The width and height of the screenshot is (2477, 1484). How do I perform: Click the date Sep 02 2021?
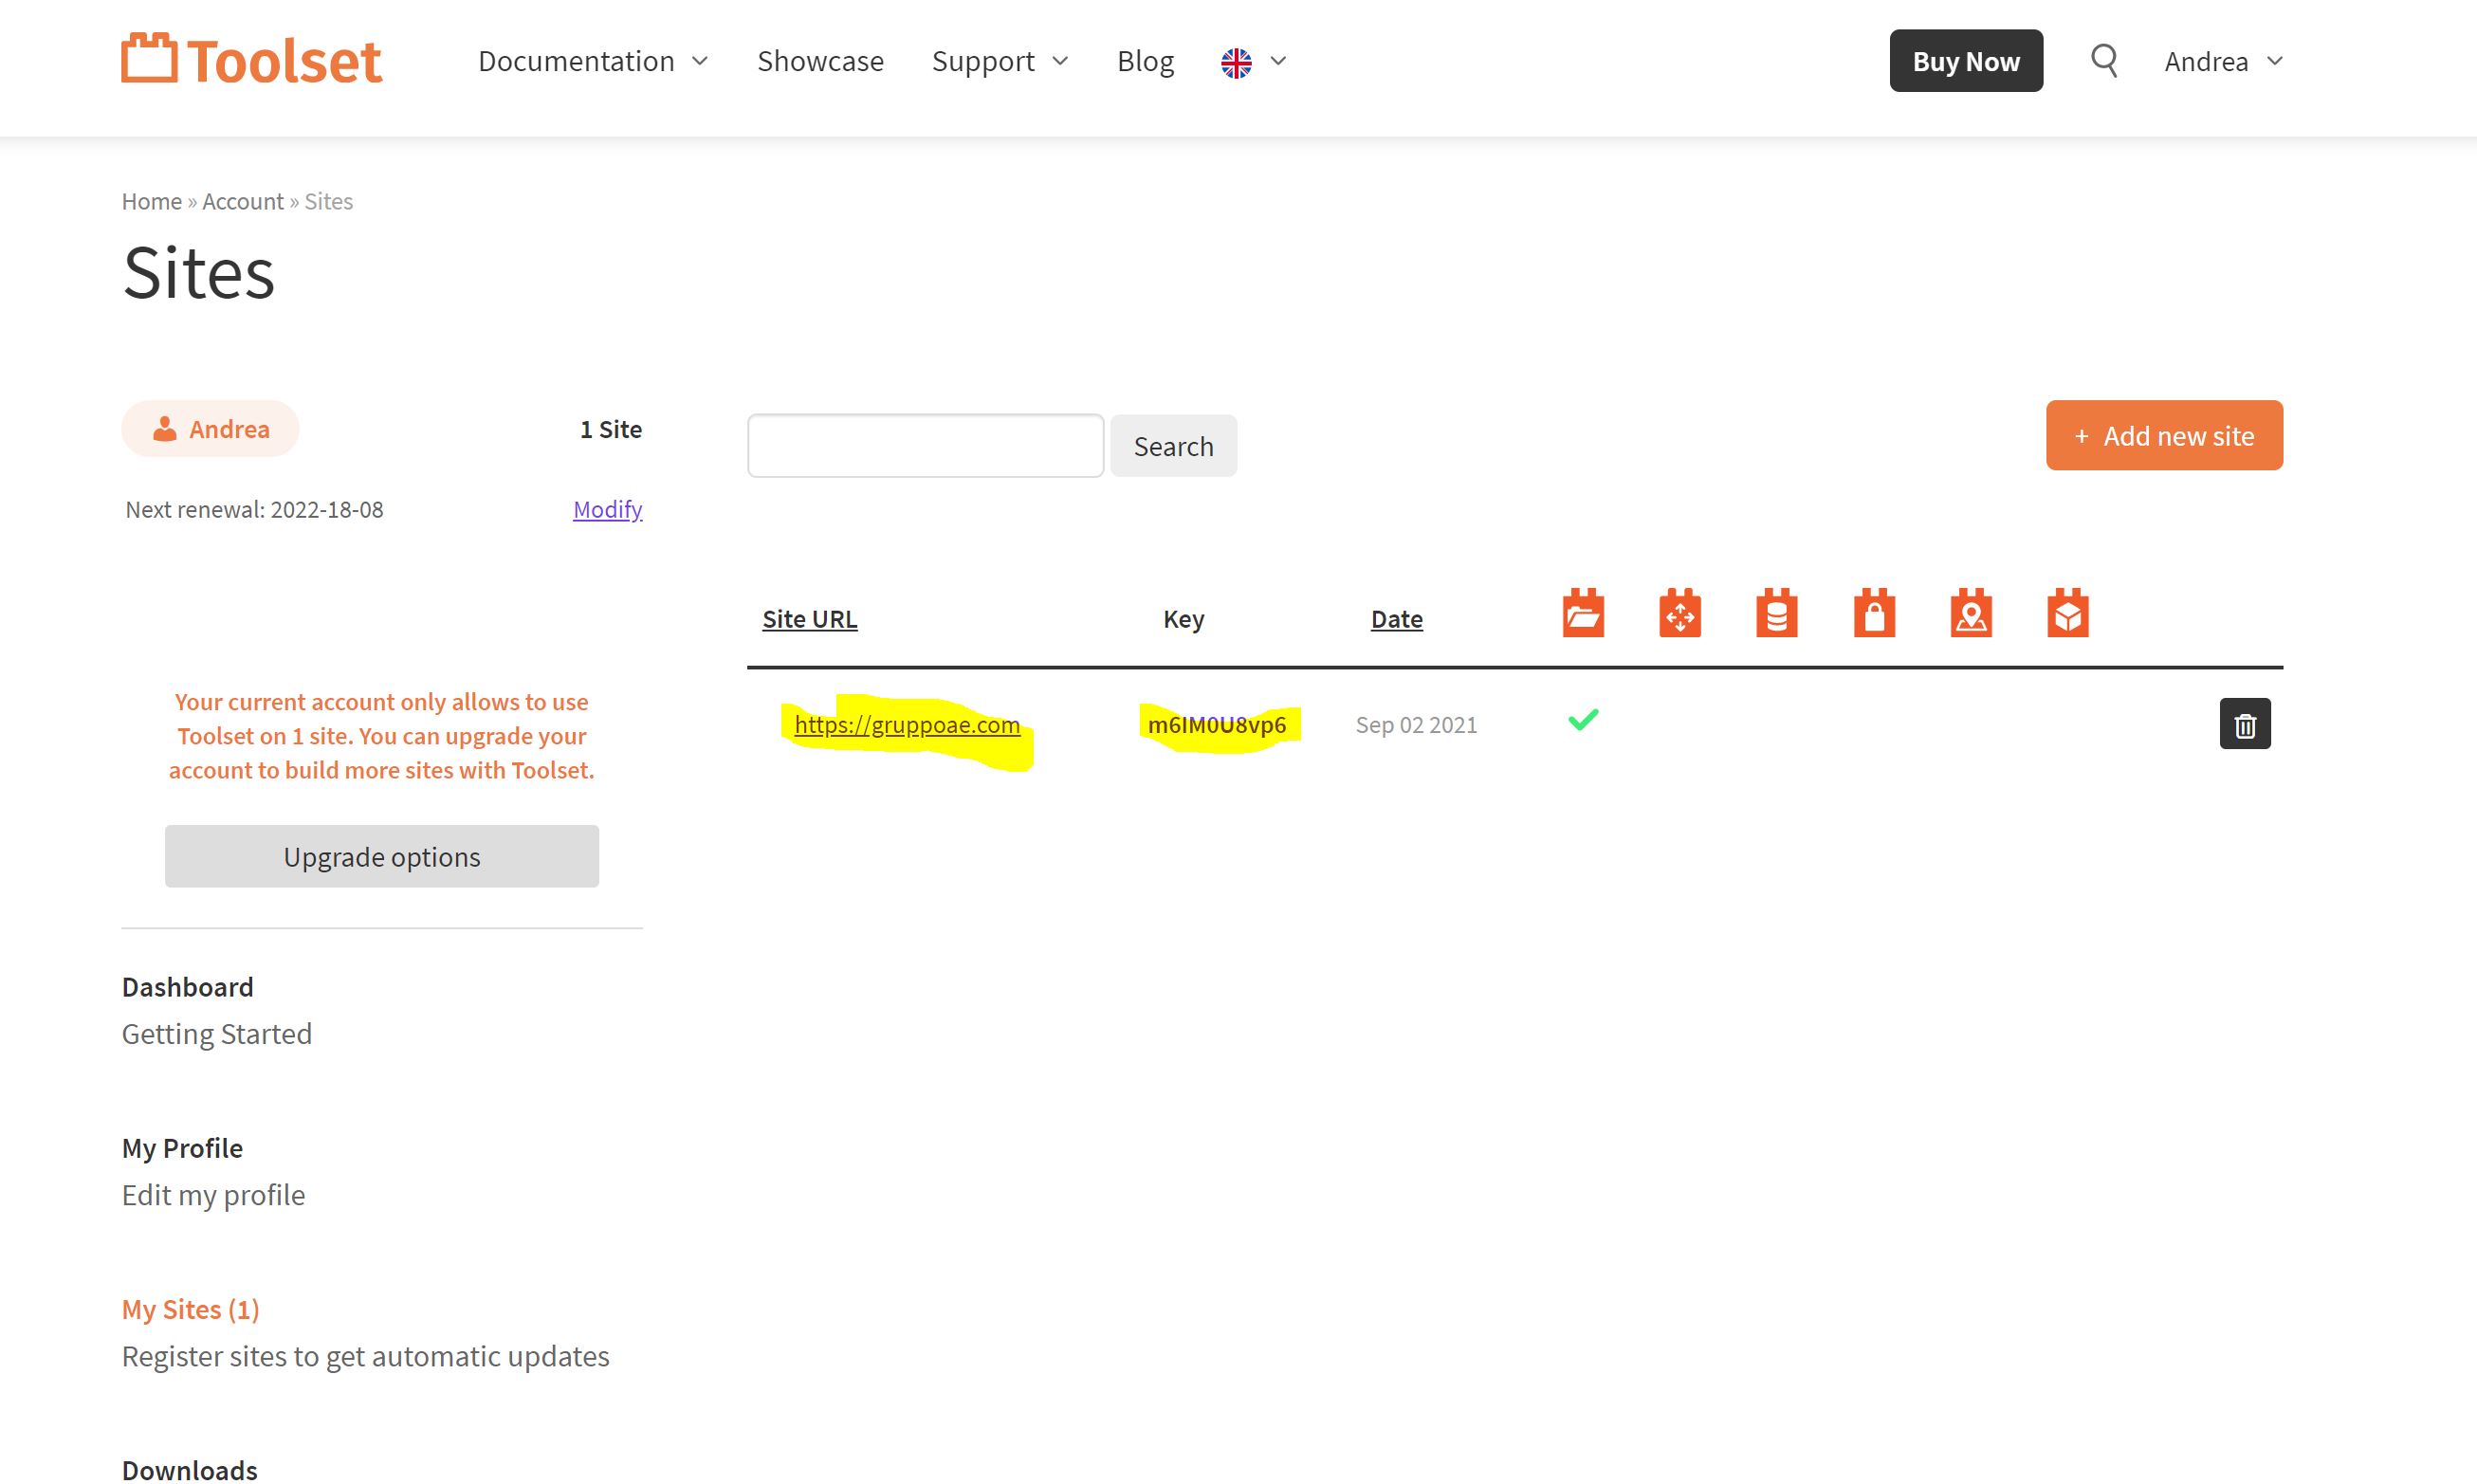coord(1416,724)
